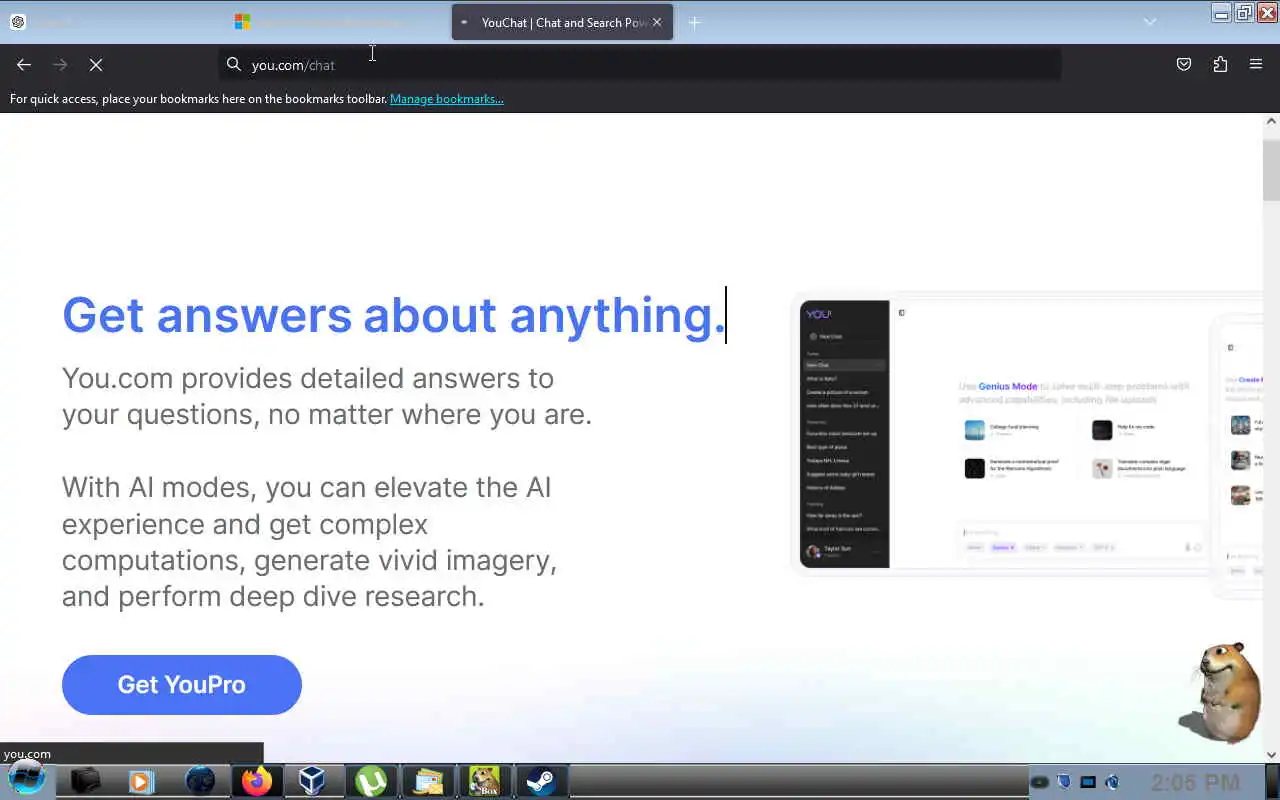Open the Save to Pocket icon
1280x800 pixels.
point(1184,64)
